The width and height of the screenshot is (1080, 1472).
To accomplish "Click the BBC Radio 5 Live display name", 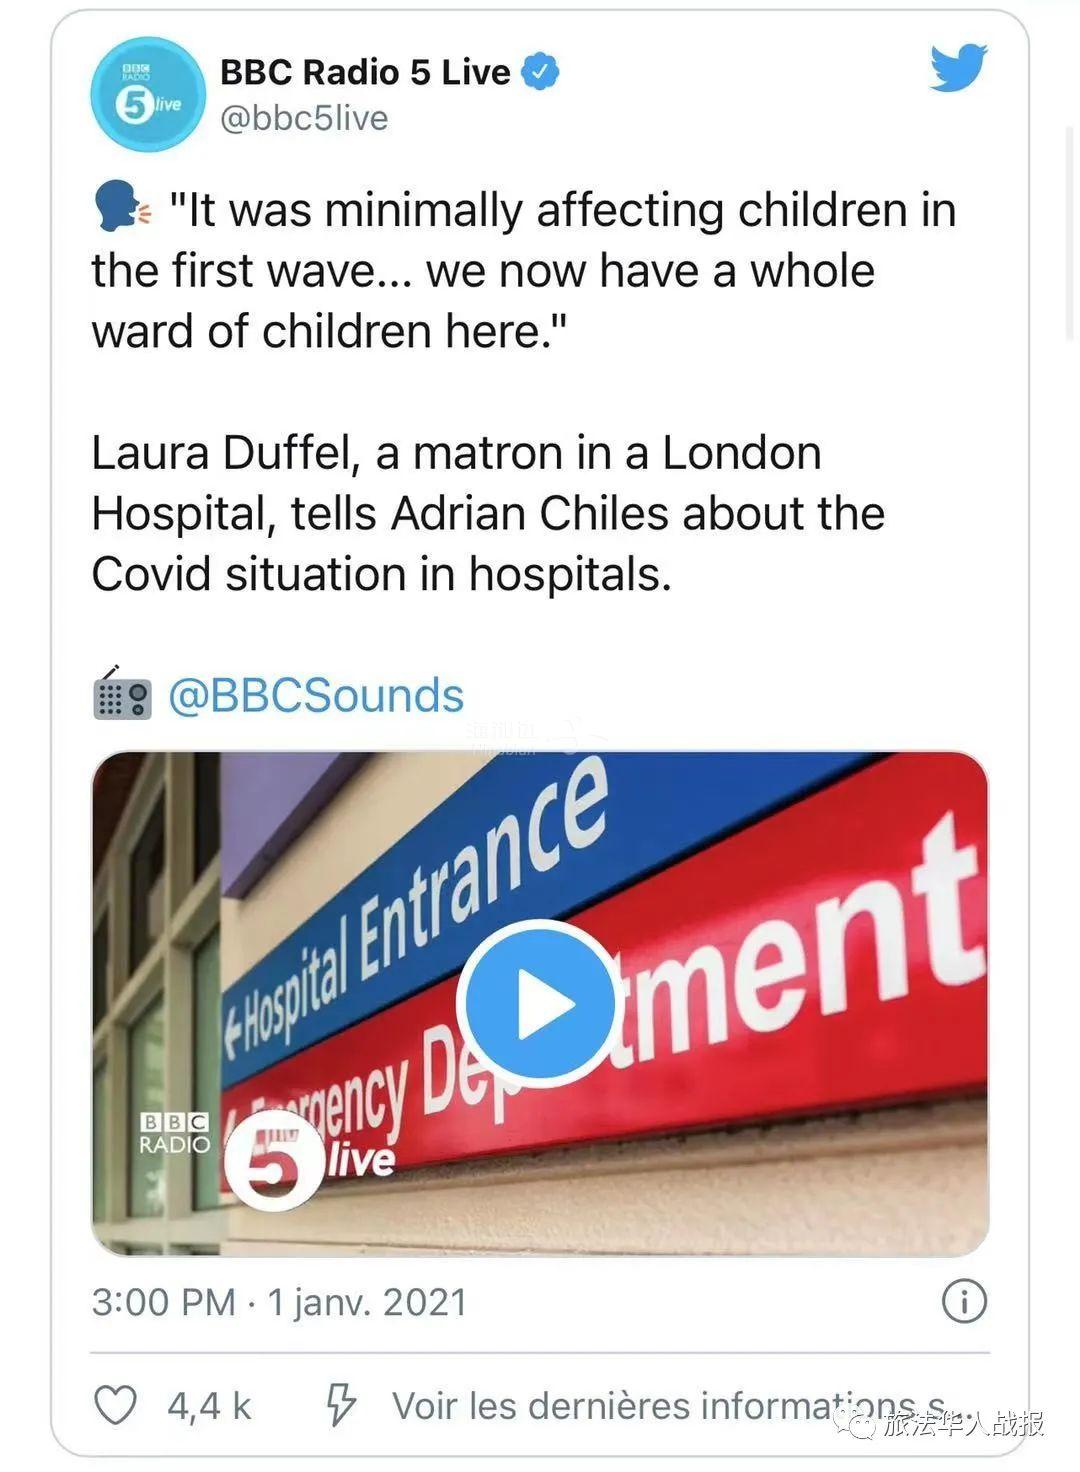I will pyautogui.click(x=365, y=72).
